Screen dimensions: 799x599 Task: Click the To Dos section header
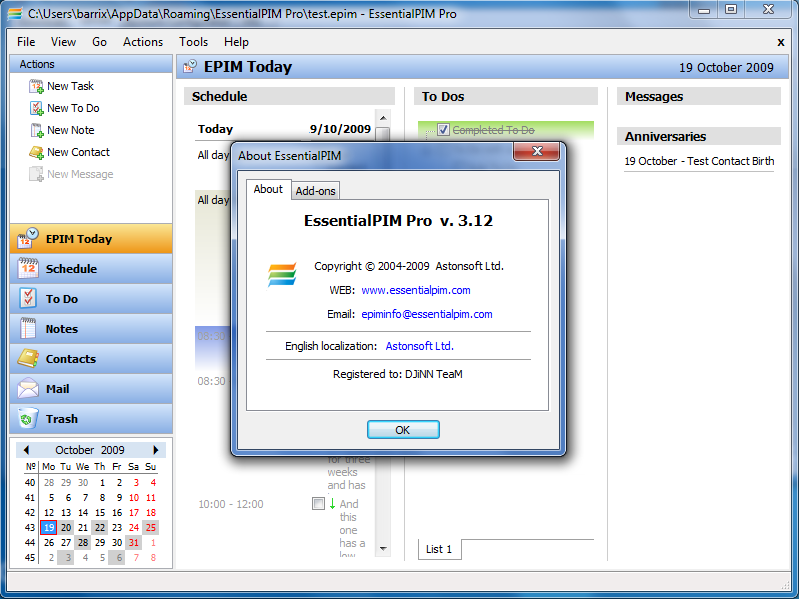505,96
